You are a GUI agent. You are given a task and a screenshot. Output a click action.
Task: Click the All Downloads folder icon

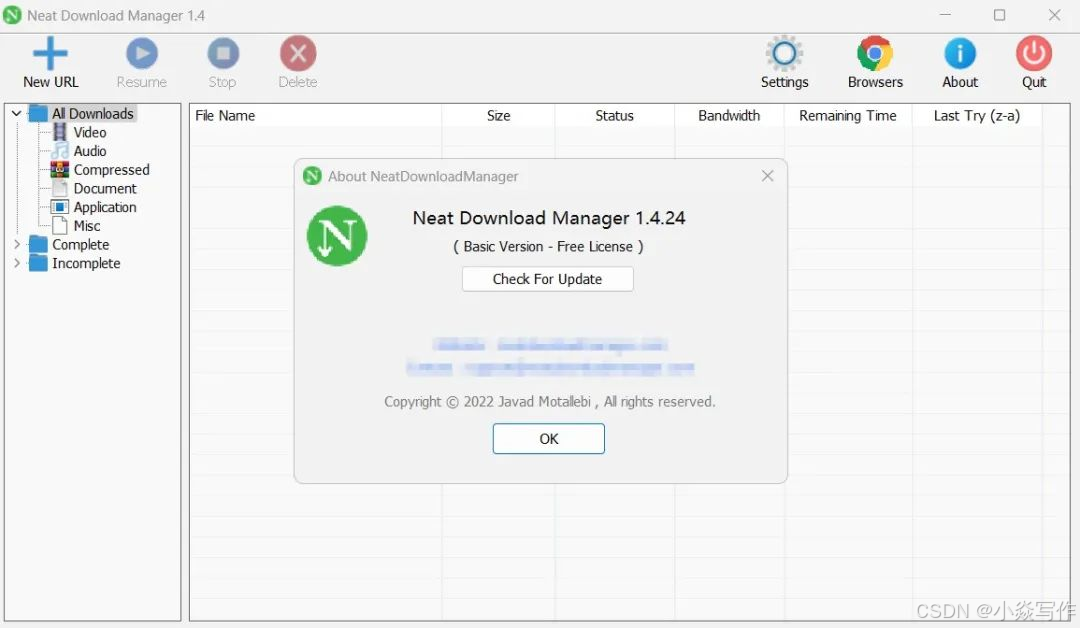(x=38, y=113)
